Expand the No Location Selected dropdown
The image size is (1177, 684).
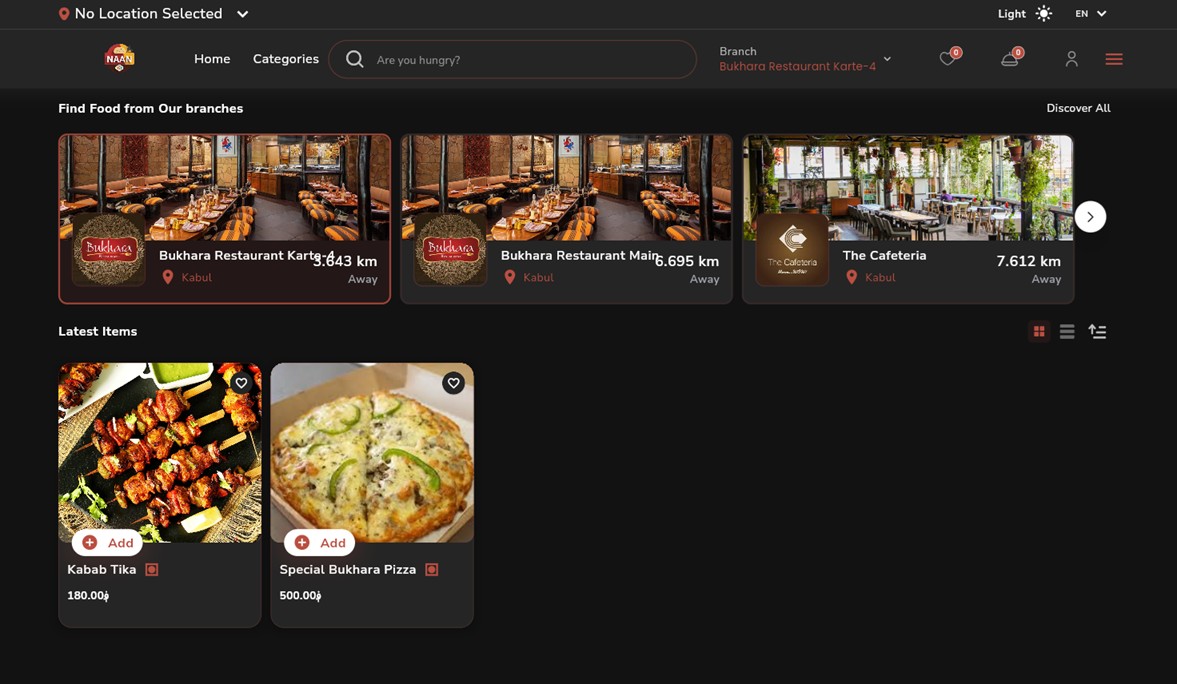coord(242,14)
